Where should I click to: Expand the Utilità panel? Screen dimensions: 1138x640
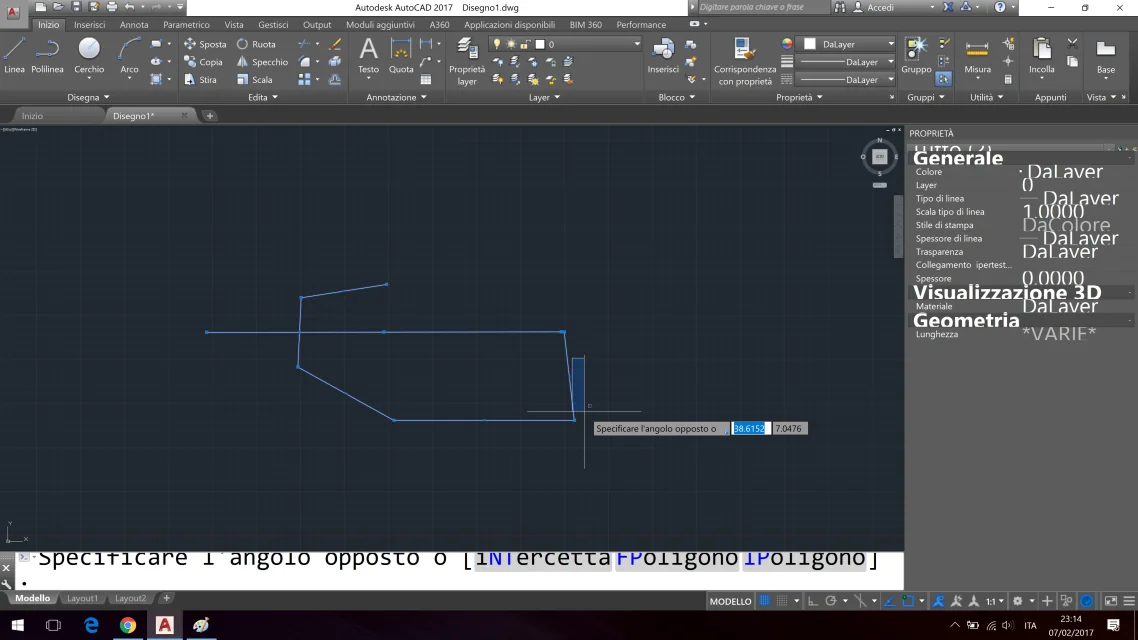[x=986, y=97]
